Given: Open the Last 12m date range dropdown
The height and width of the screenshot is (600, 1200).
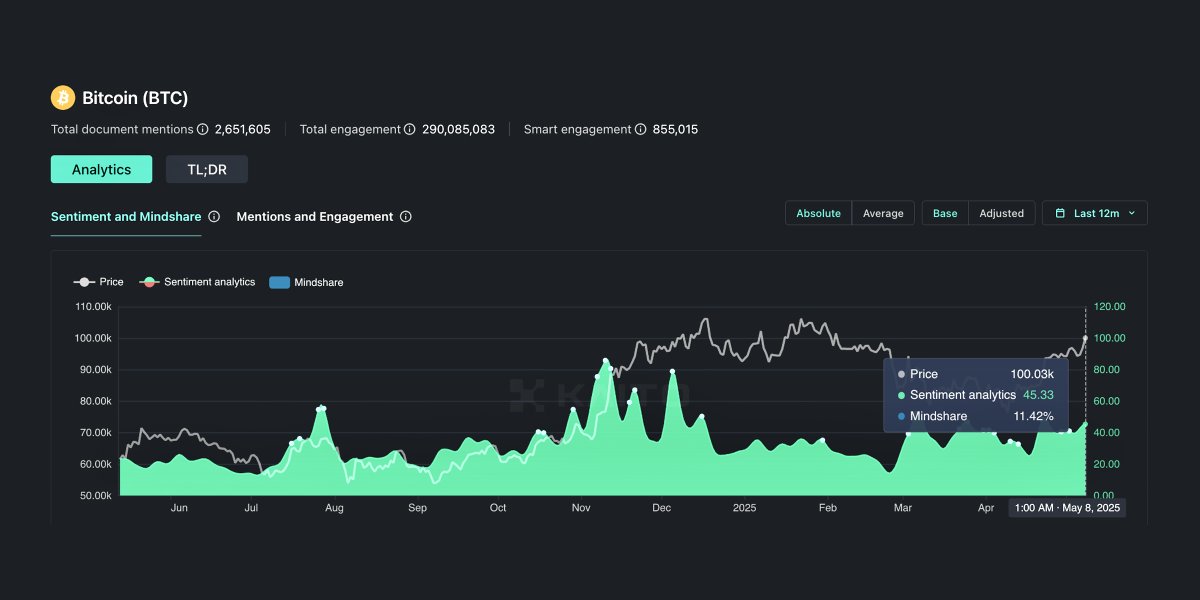Looking at the screenshot, I should (1095, 213).
